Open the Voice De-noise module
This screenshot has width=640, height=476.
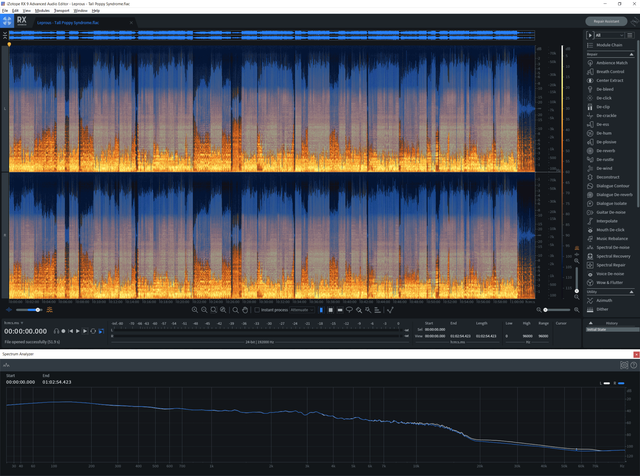[606, 274]
